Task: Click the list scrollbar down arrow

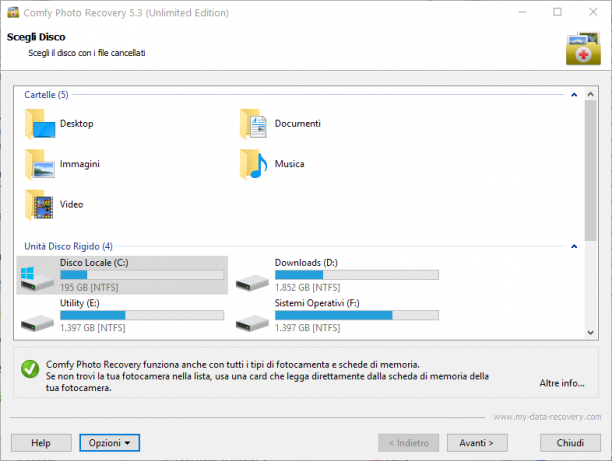Action: pyautogui.click(x=590, y=333)
